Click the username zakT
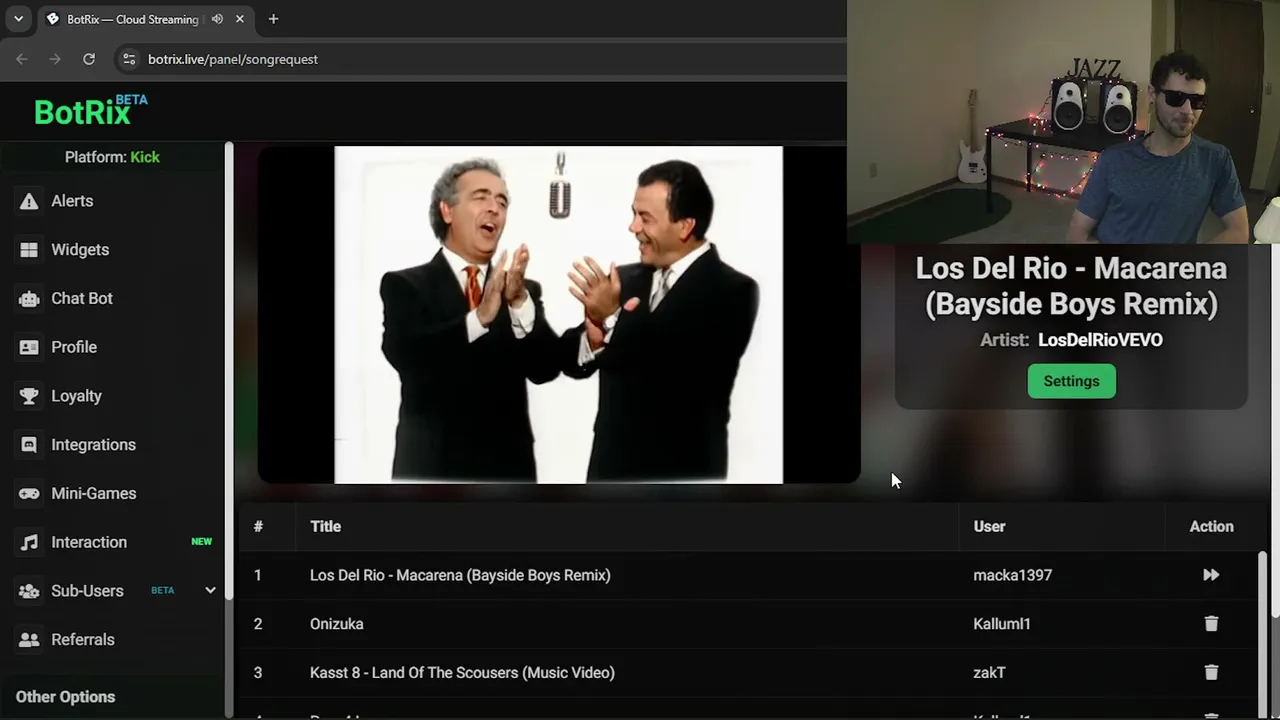This screenshot has height=720, width=1280. [x=989, y=673]
